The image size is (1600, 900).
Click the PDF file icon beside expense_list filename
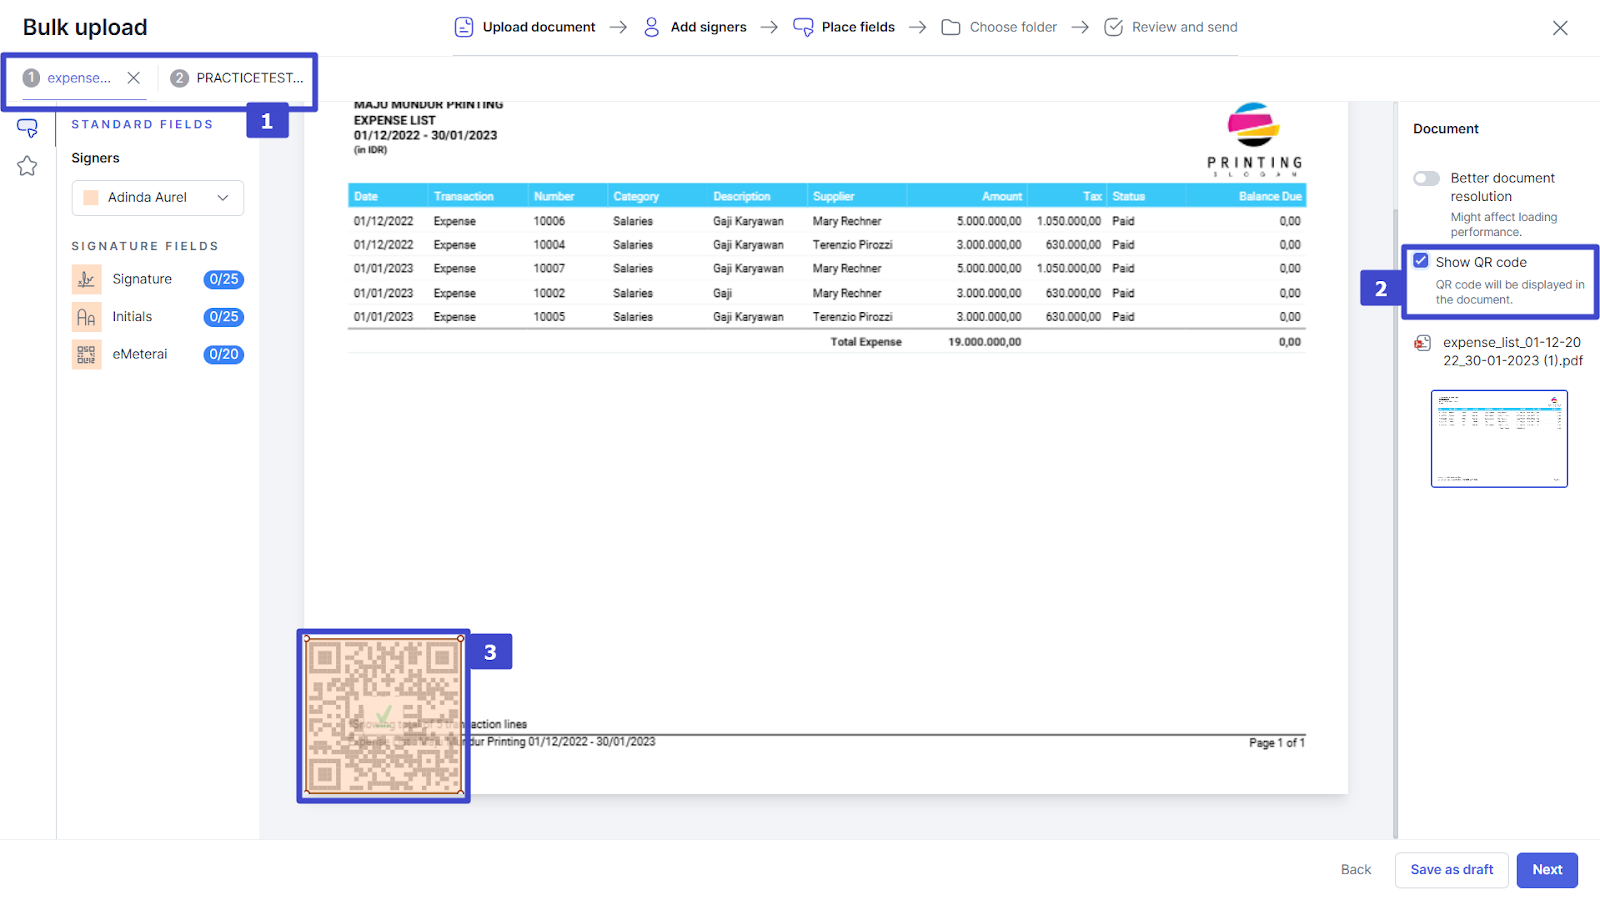1423,343
